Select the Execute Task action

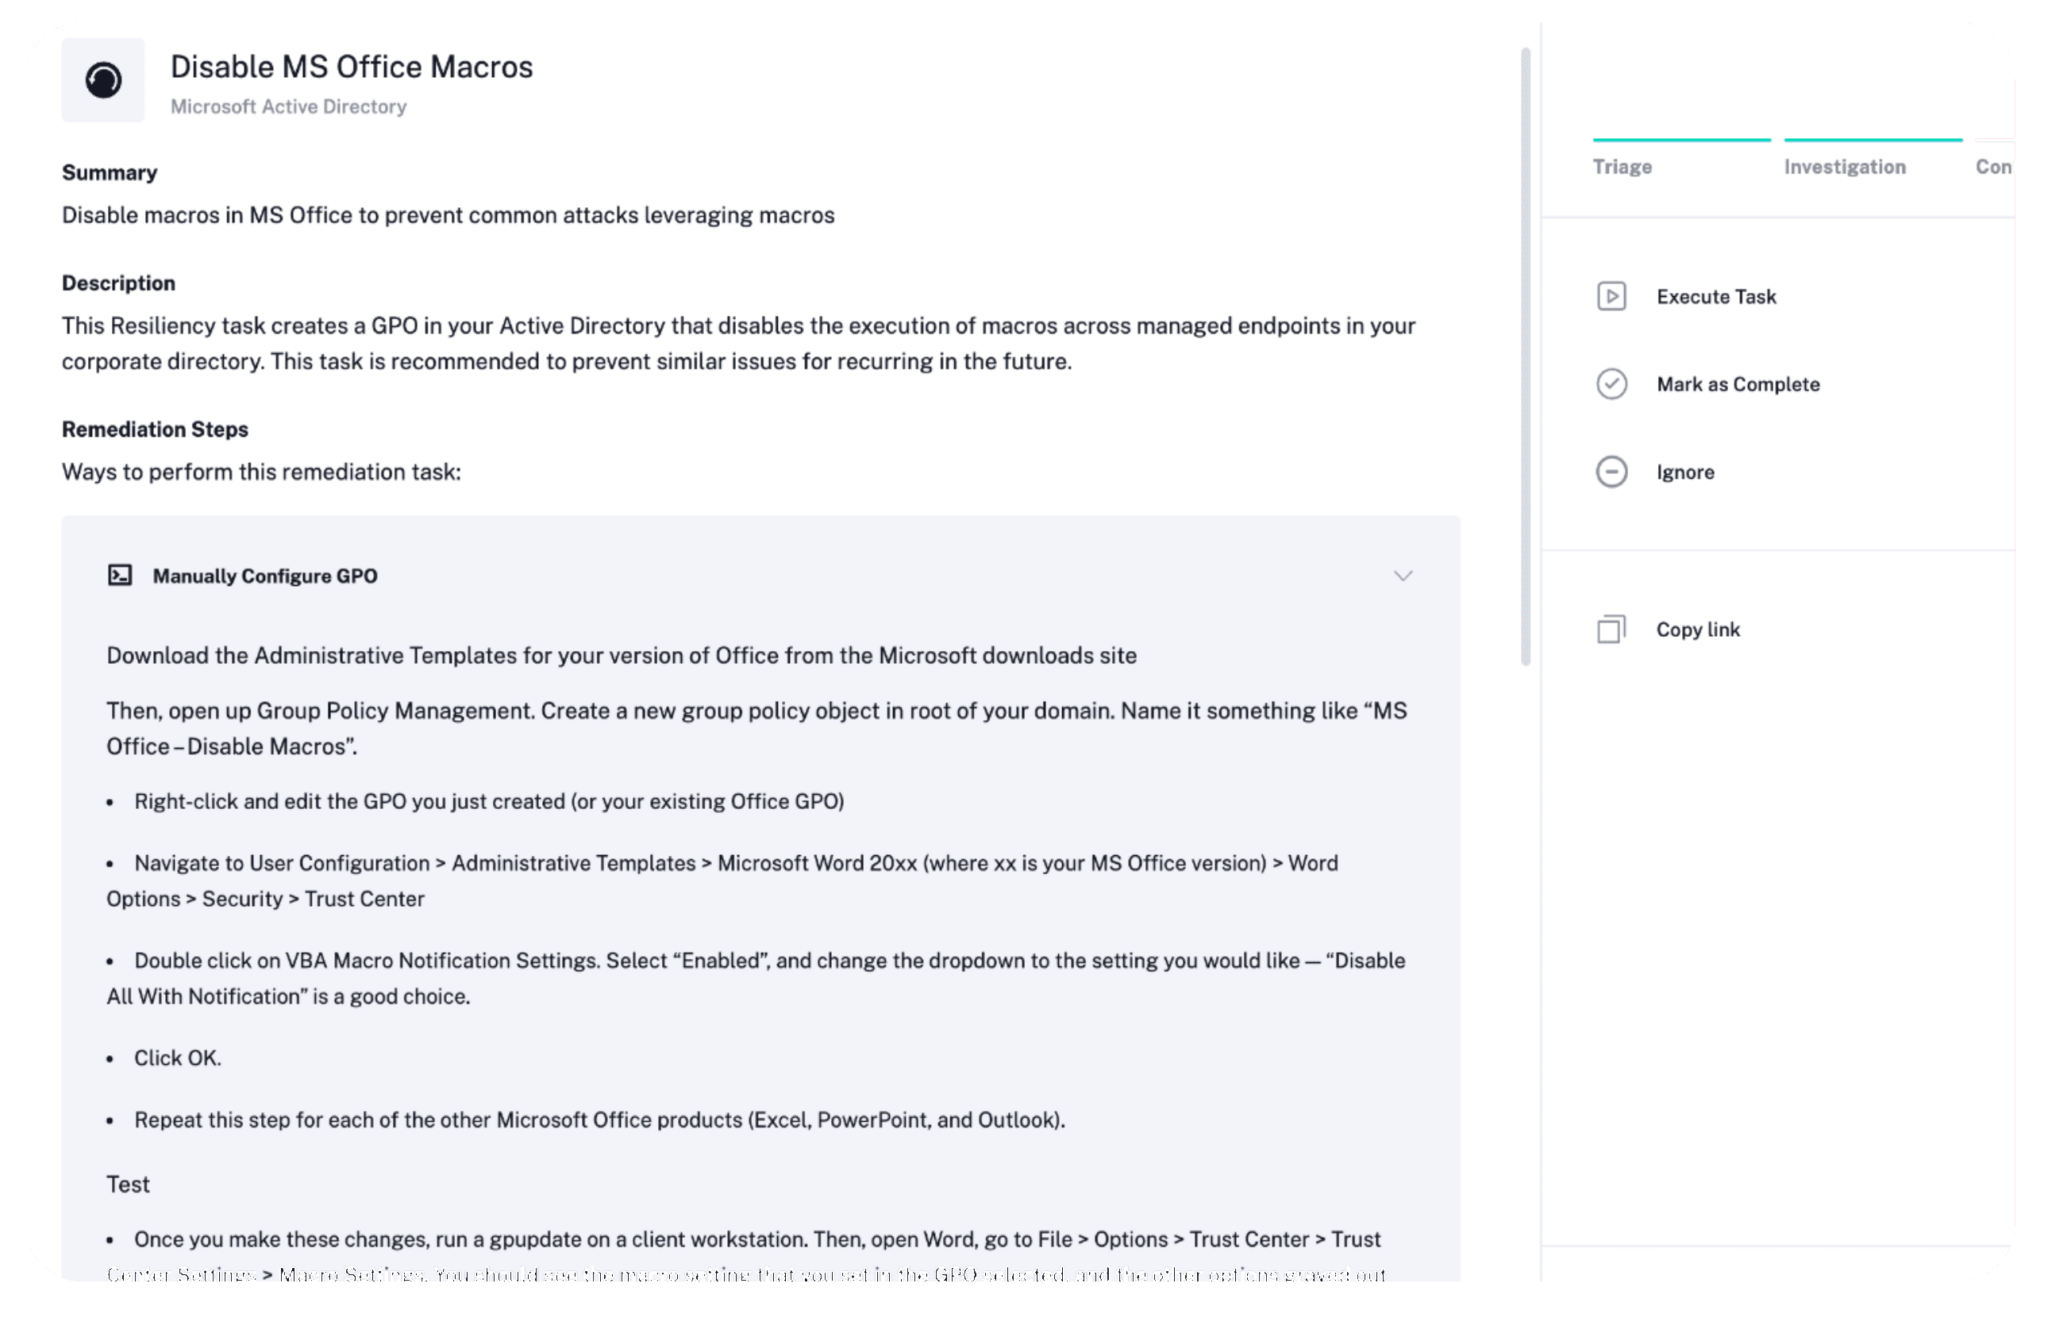pos(1715,296)
